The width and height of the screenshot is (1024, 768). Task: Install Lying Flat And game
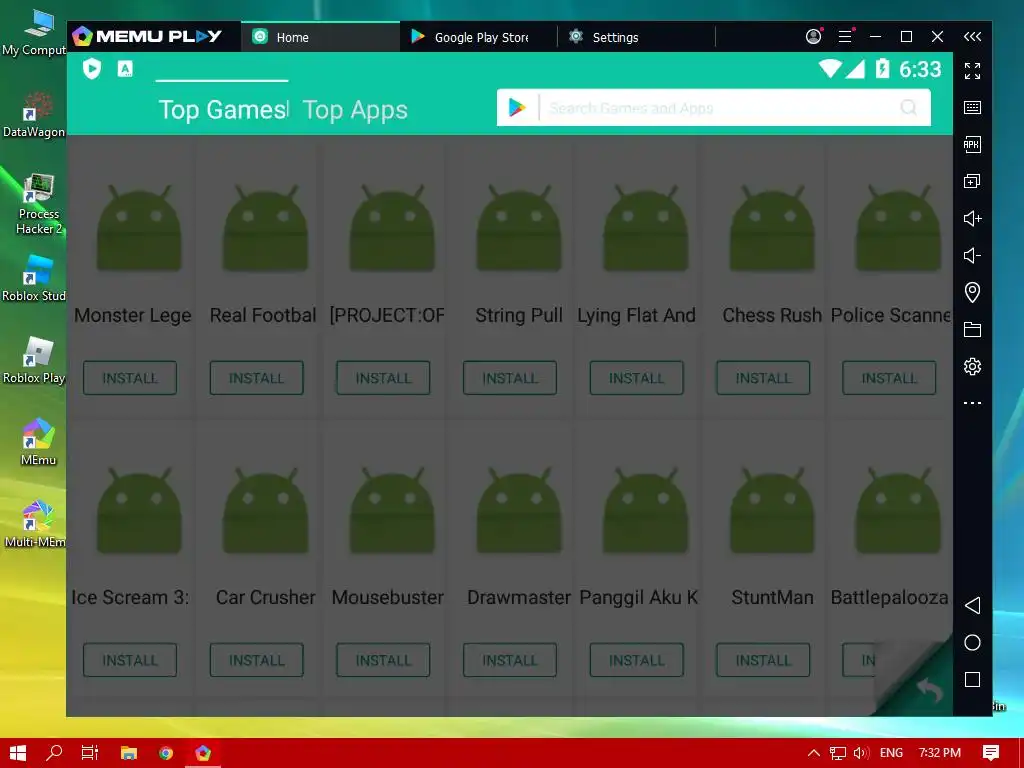click(637, 378)
